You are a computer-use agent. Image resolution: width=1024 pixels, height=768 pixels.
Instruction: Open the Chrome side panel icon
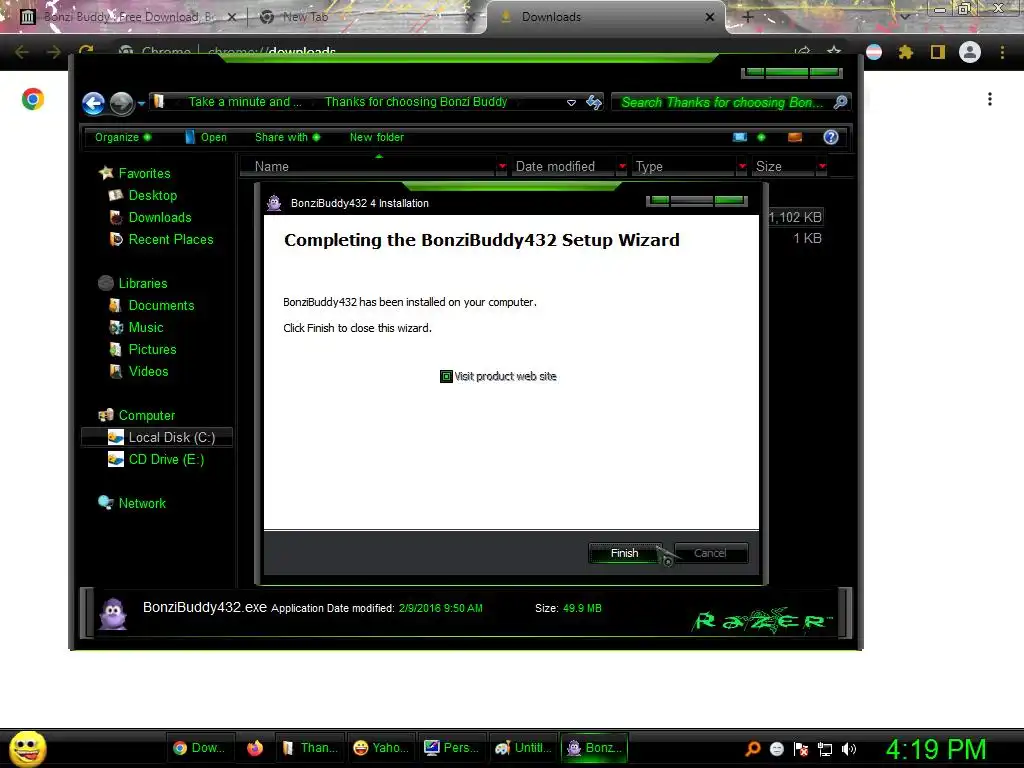938,52
